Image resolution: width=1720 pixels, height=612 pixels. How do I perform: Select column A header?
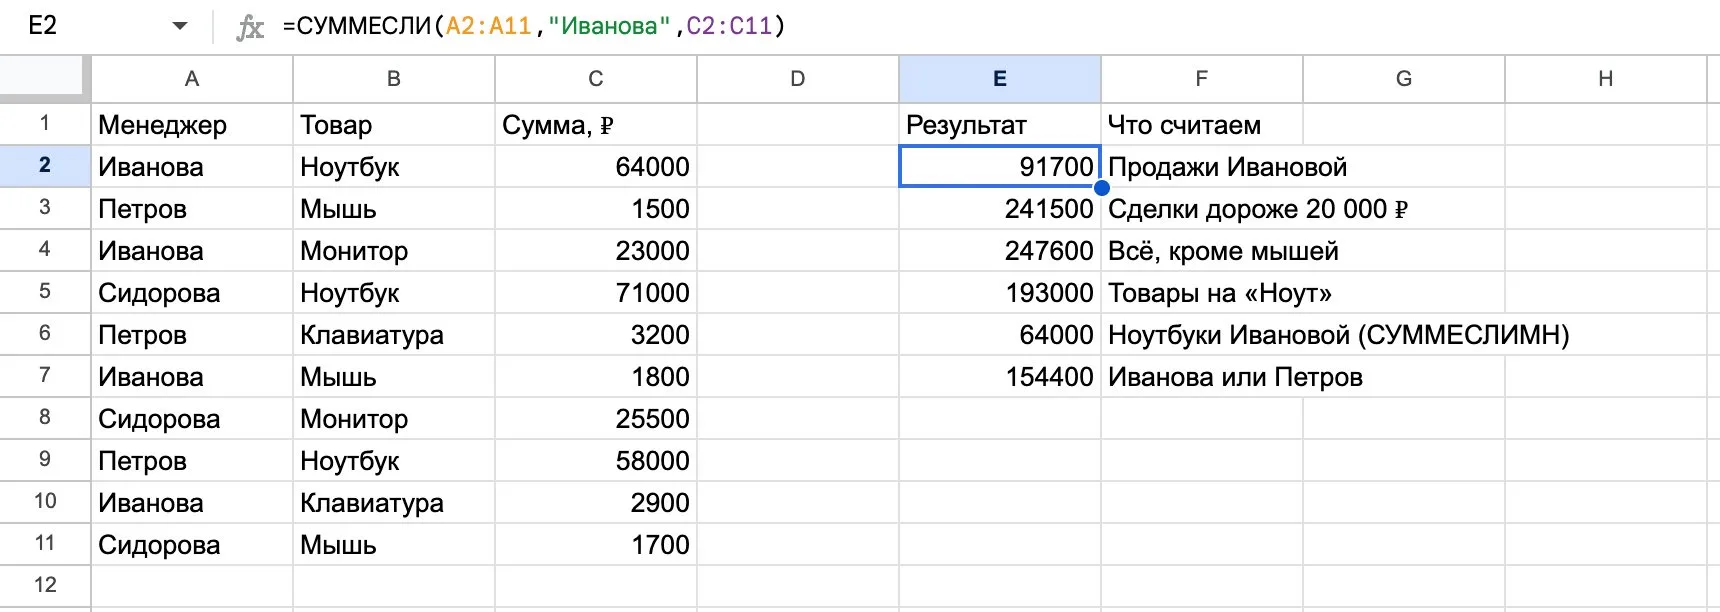click(x=192, y=79)
